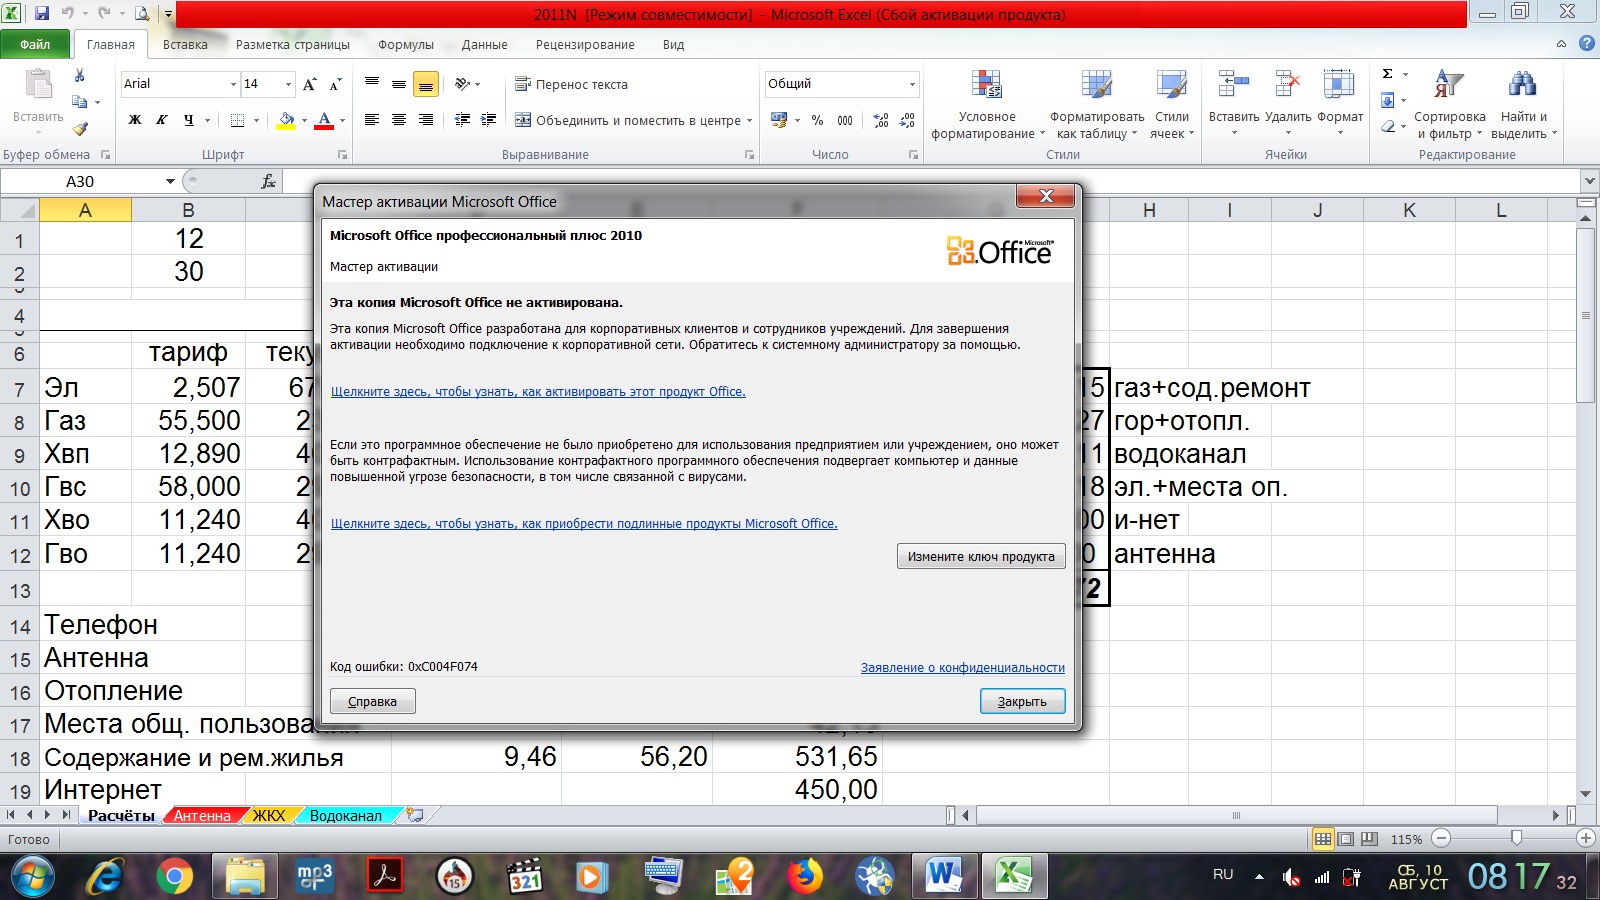1600x900 pixels.
Task: Open the font color dropdown arrow
Action: click(x=342, y=121)
